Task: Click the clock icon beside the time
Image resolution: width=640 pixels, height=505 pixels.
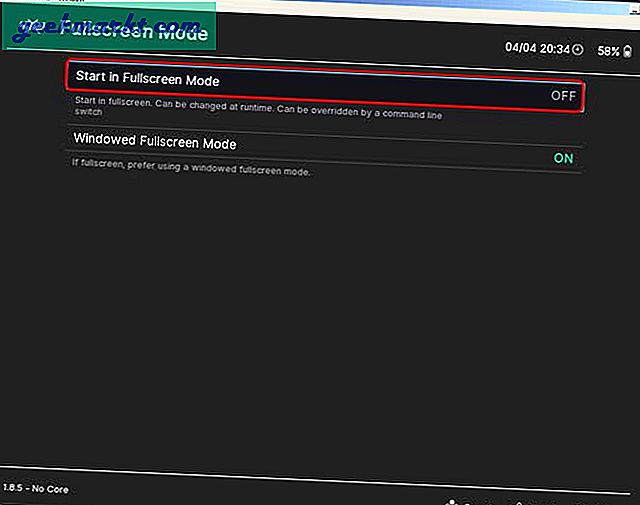Action: tap(578, 50)
